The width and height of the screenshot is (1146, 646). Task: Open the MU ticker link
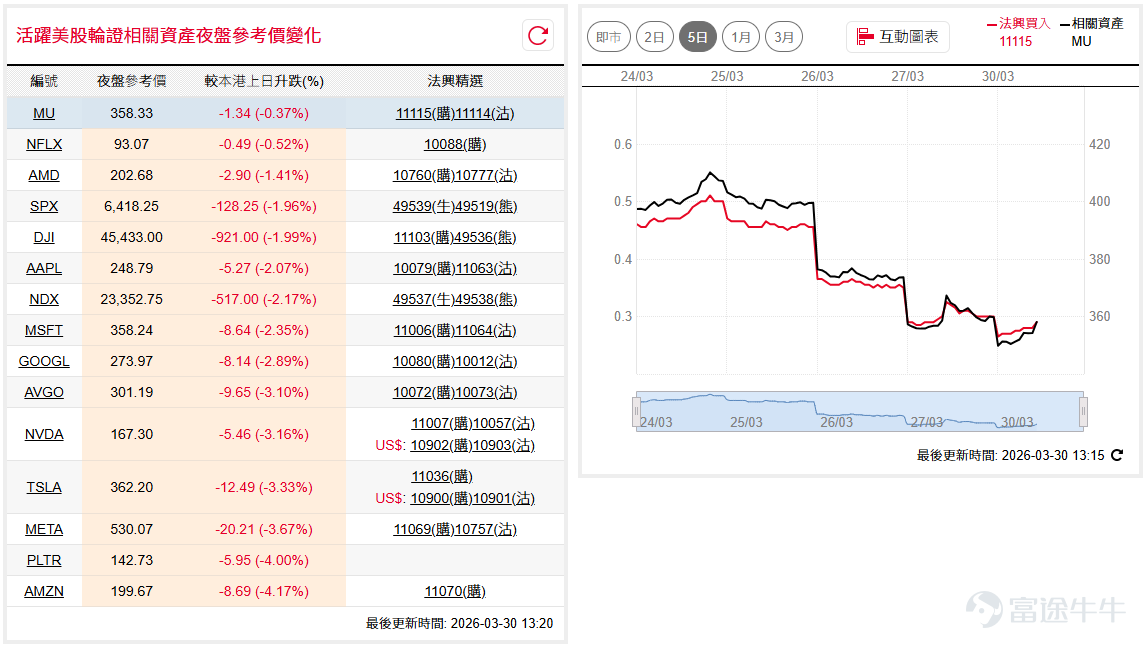44,113
